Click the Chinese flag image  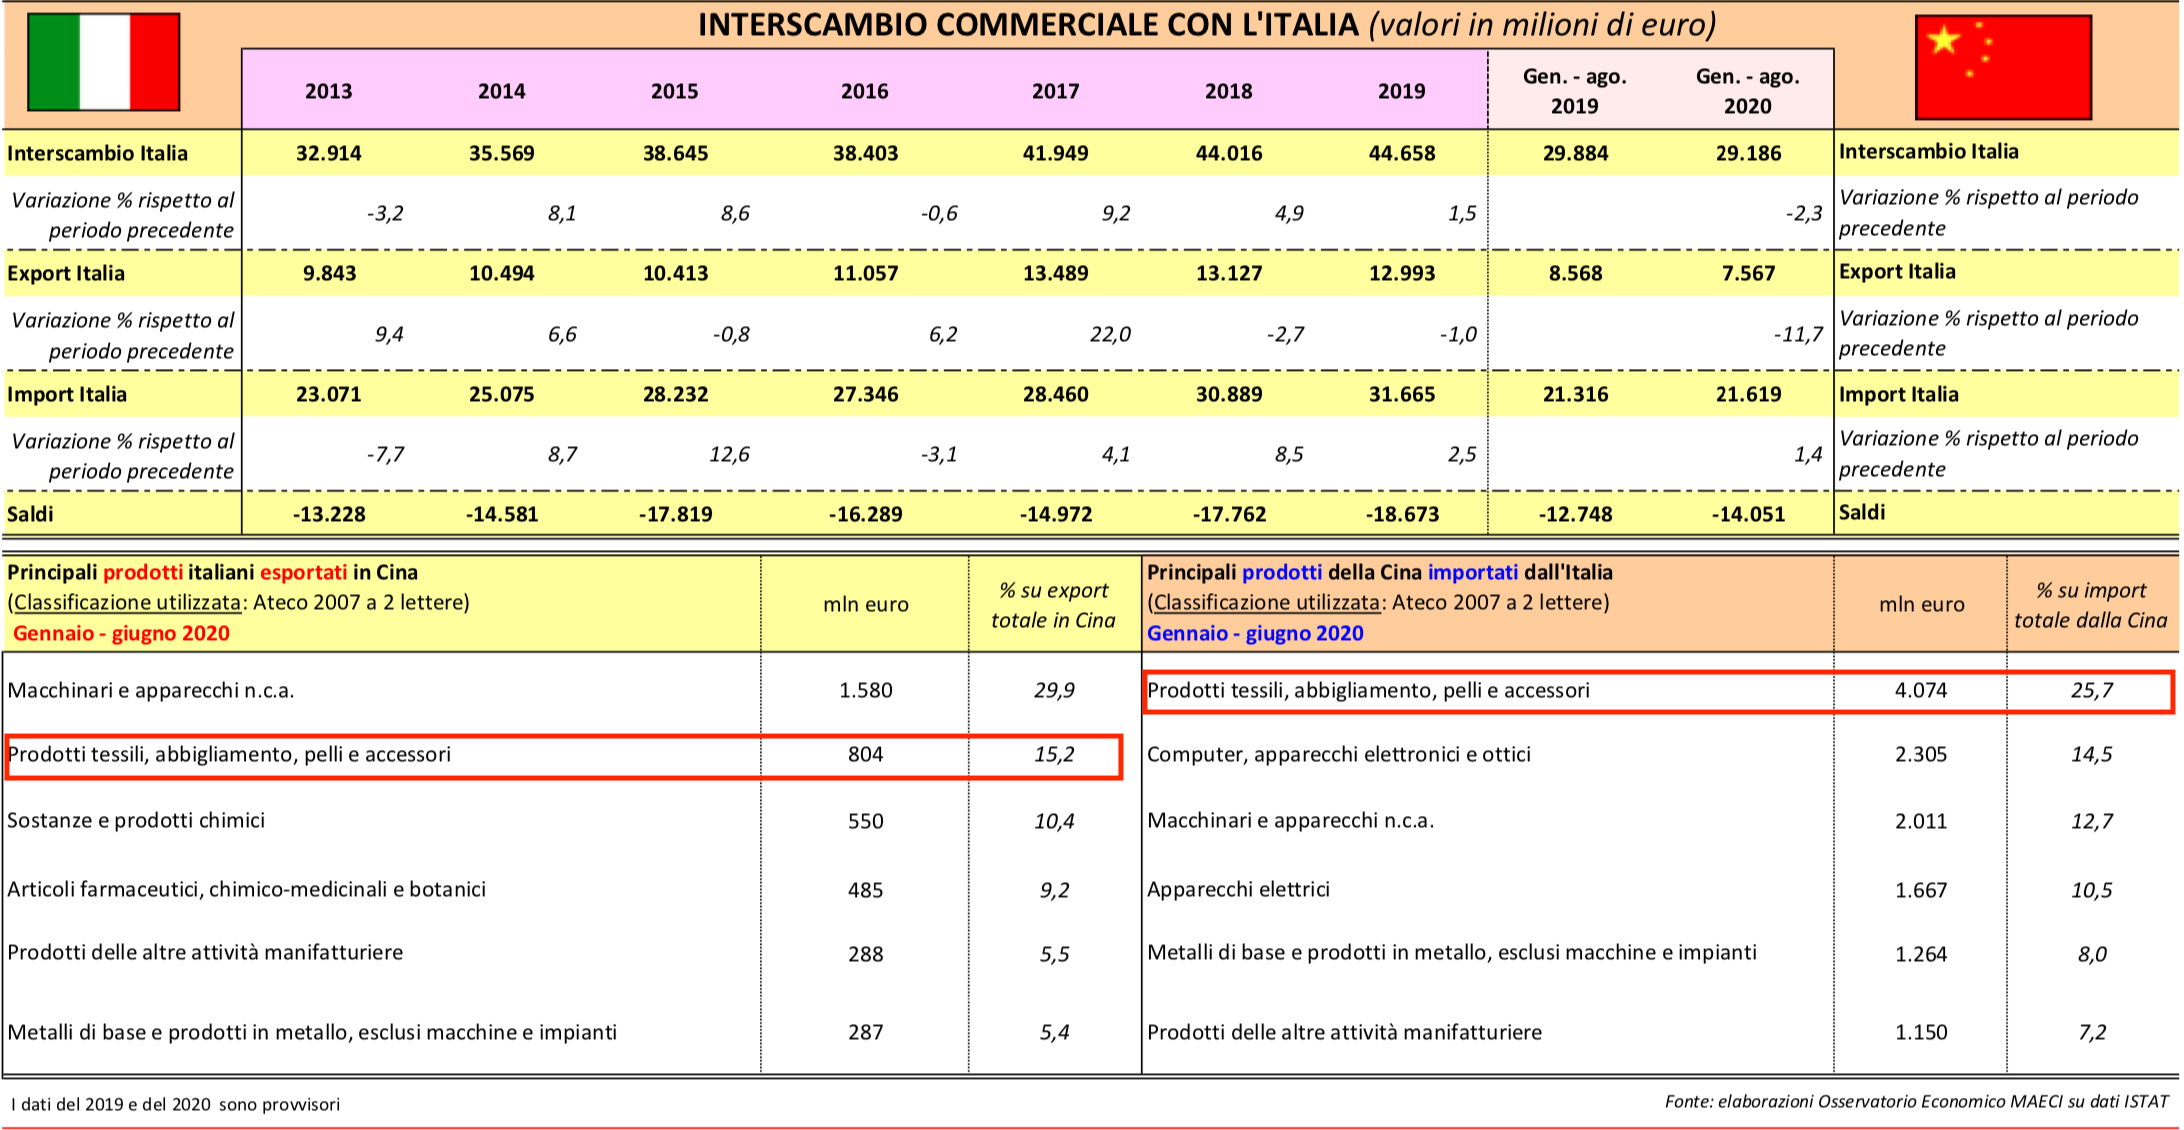click(x=2002, y=67)
